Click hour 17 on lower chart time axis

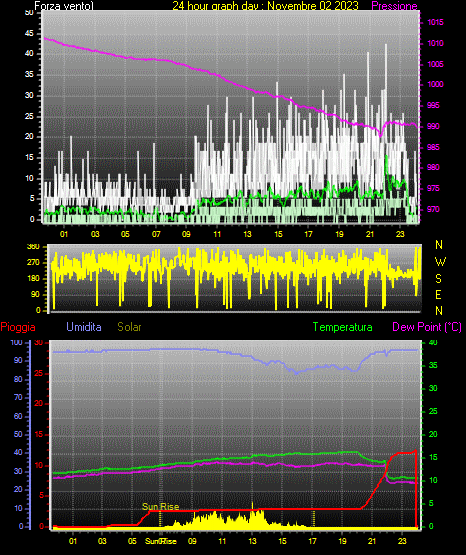point(312,541)
